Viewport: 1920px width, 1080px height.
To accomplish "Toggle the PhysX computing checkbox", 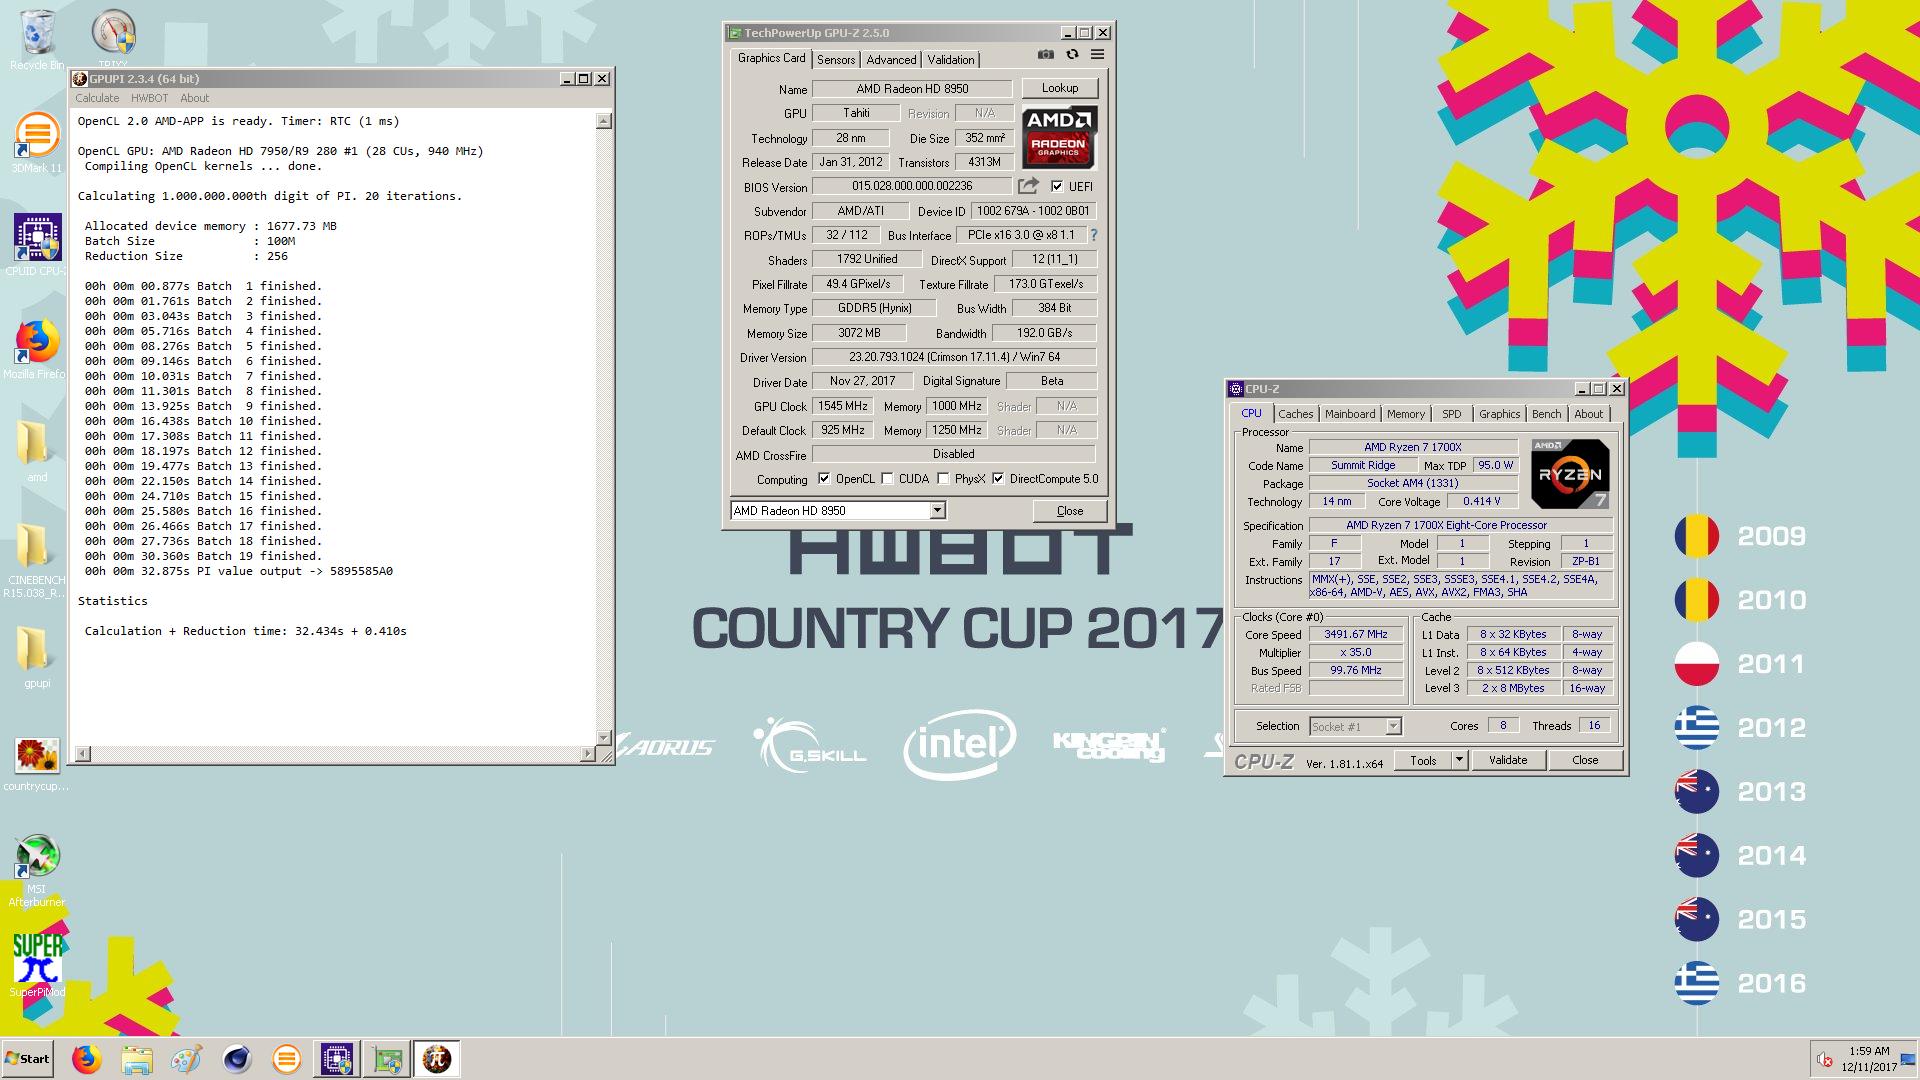I will coord(943,479).
